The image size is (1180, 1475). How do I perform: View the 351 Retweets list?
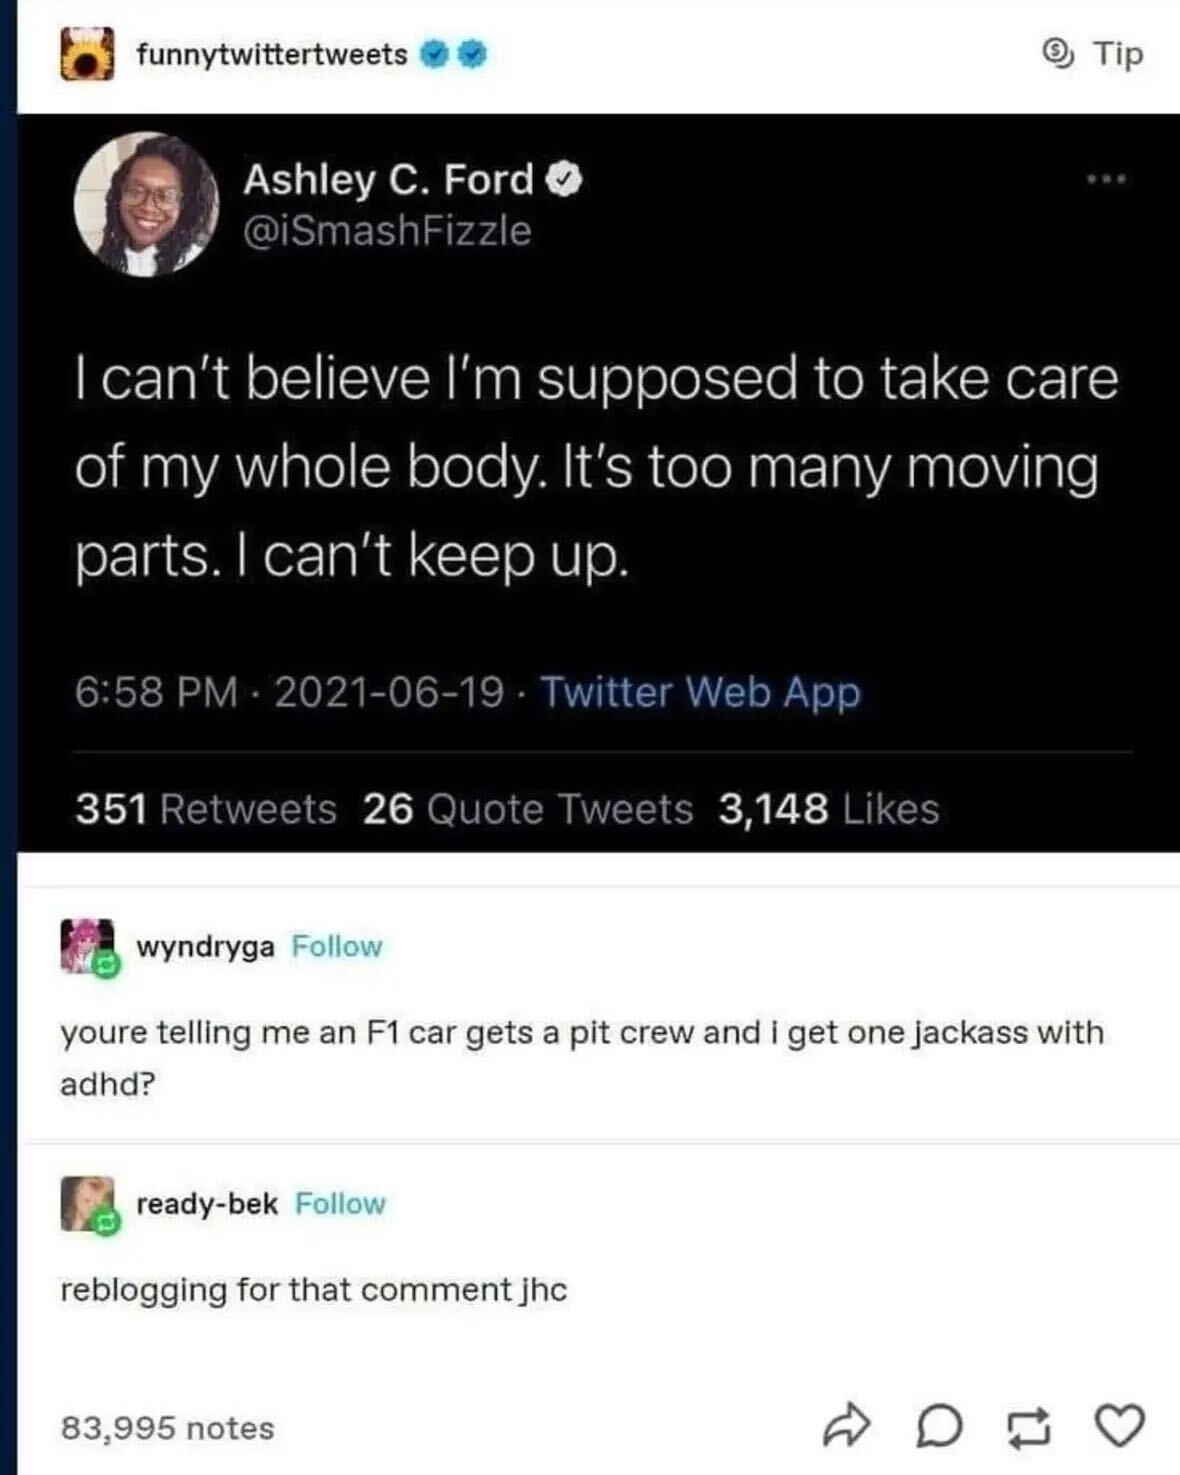206,809
